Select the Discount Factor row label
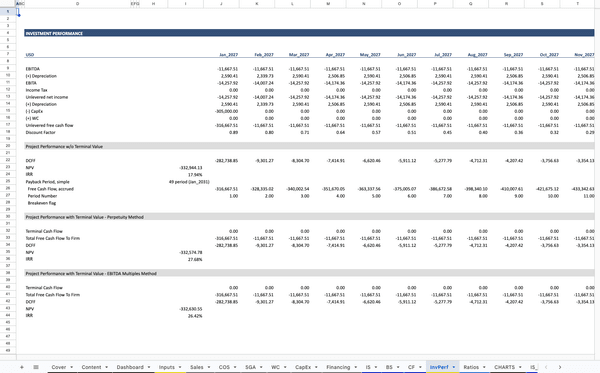600x373 pixels. [40, 132]
